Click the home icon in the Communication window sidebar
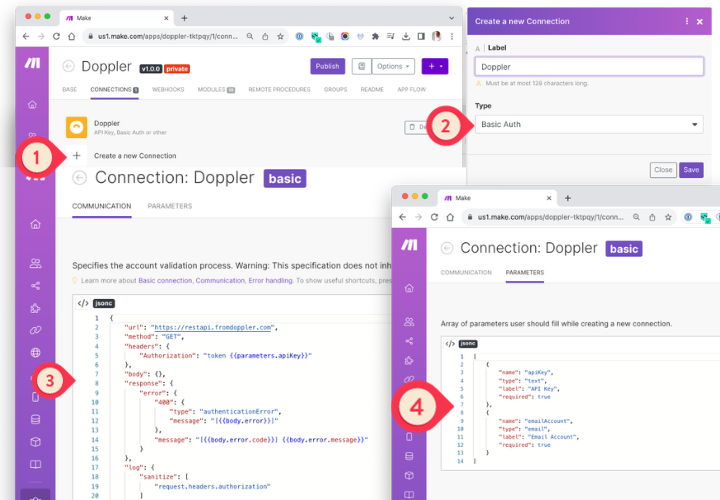Image resolution: width=720 pixels, height=500 pixels. (x=35, y=224)
